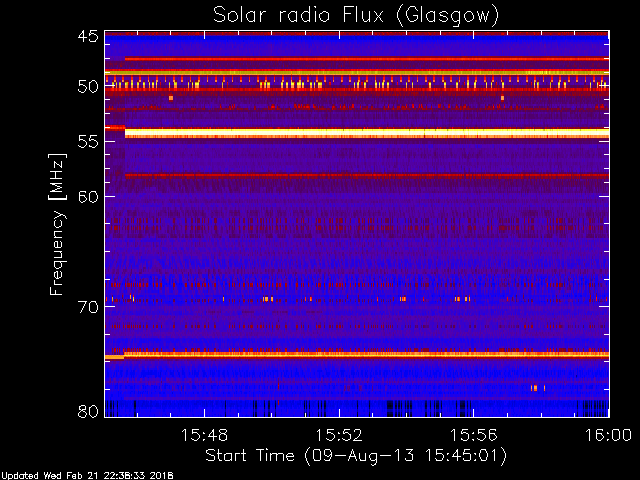Image resolution: width=640 pixels, height=480 pixels.
Task: Click the red band near 58 MHz
Action: tap(367, 176)
